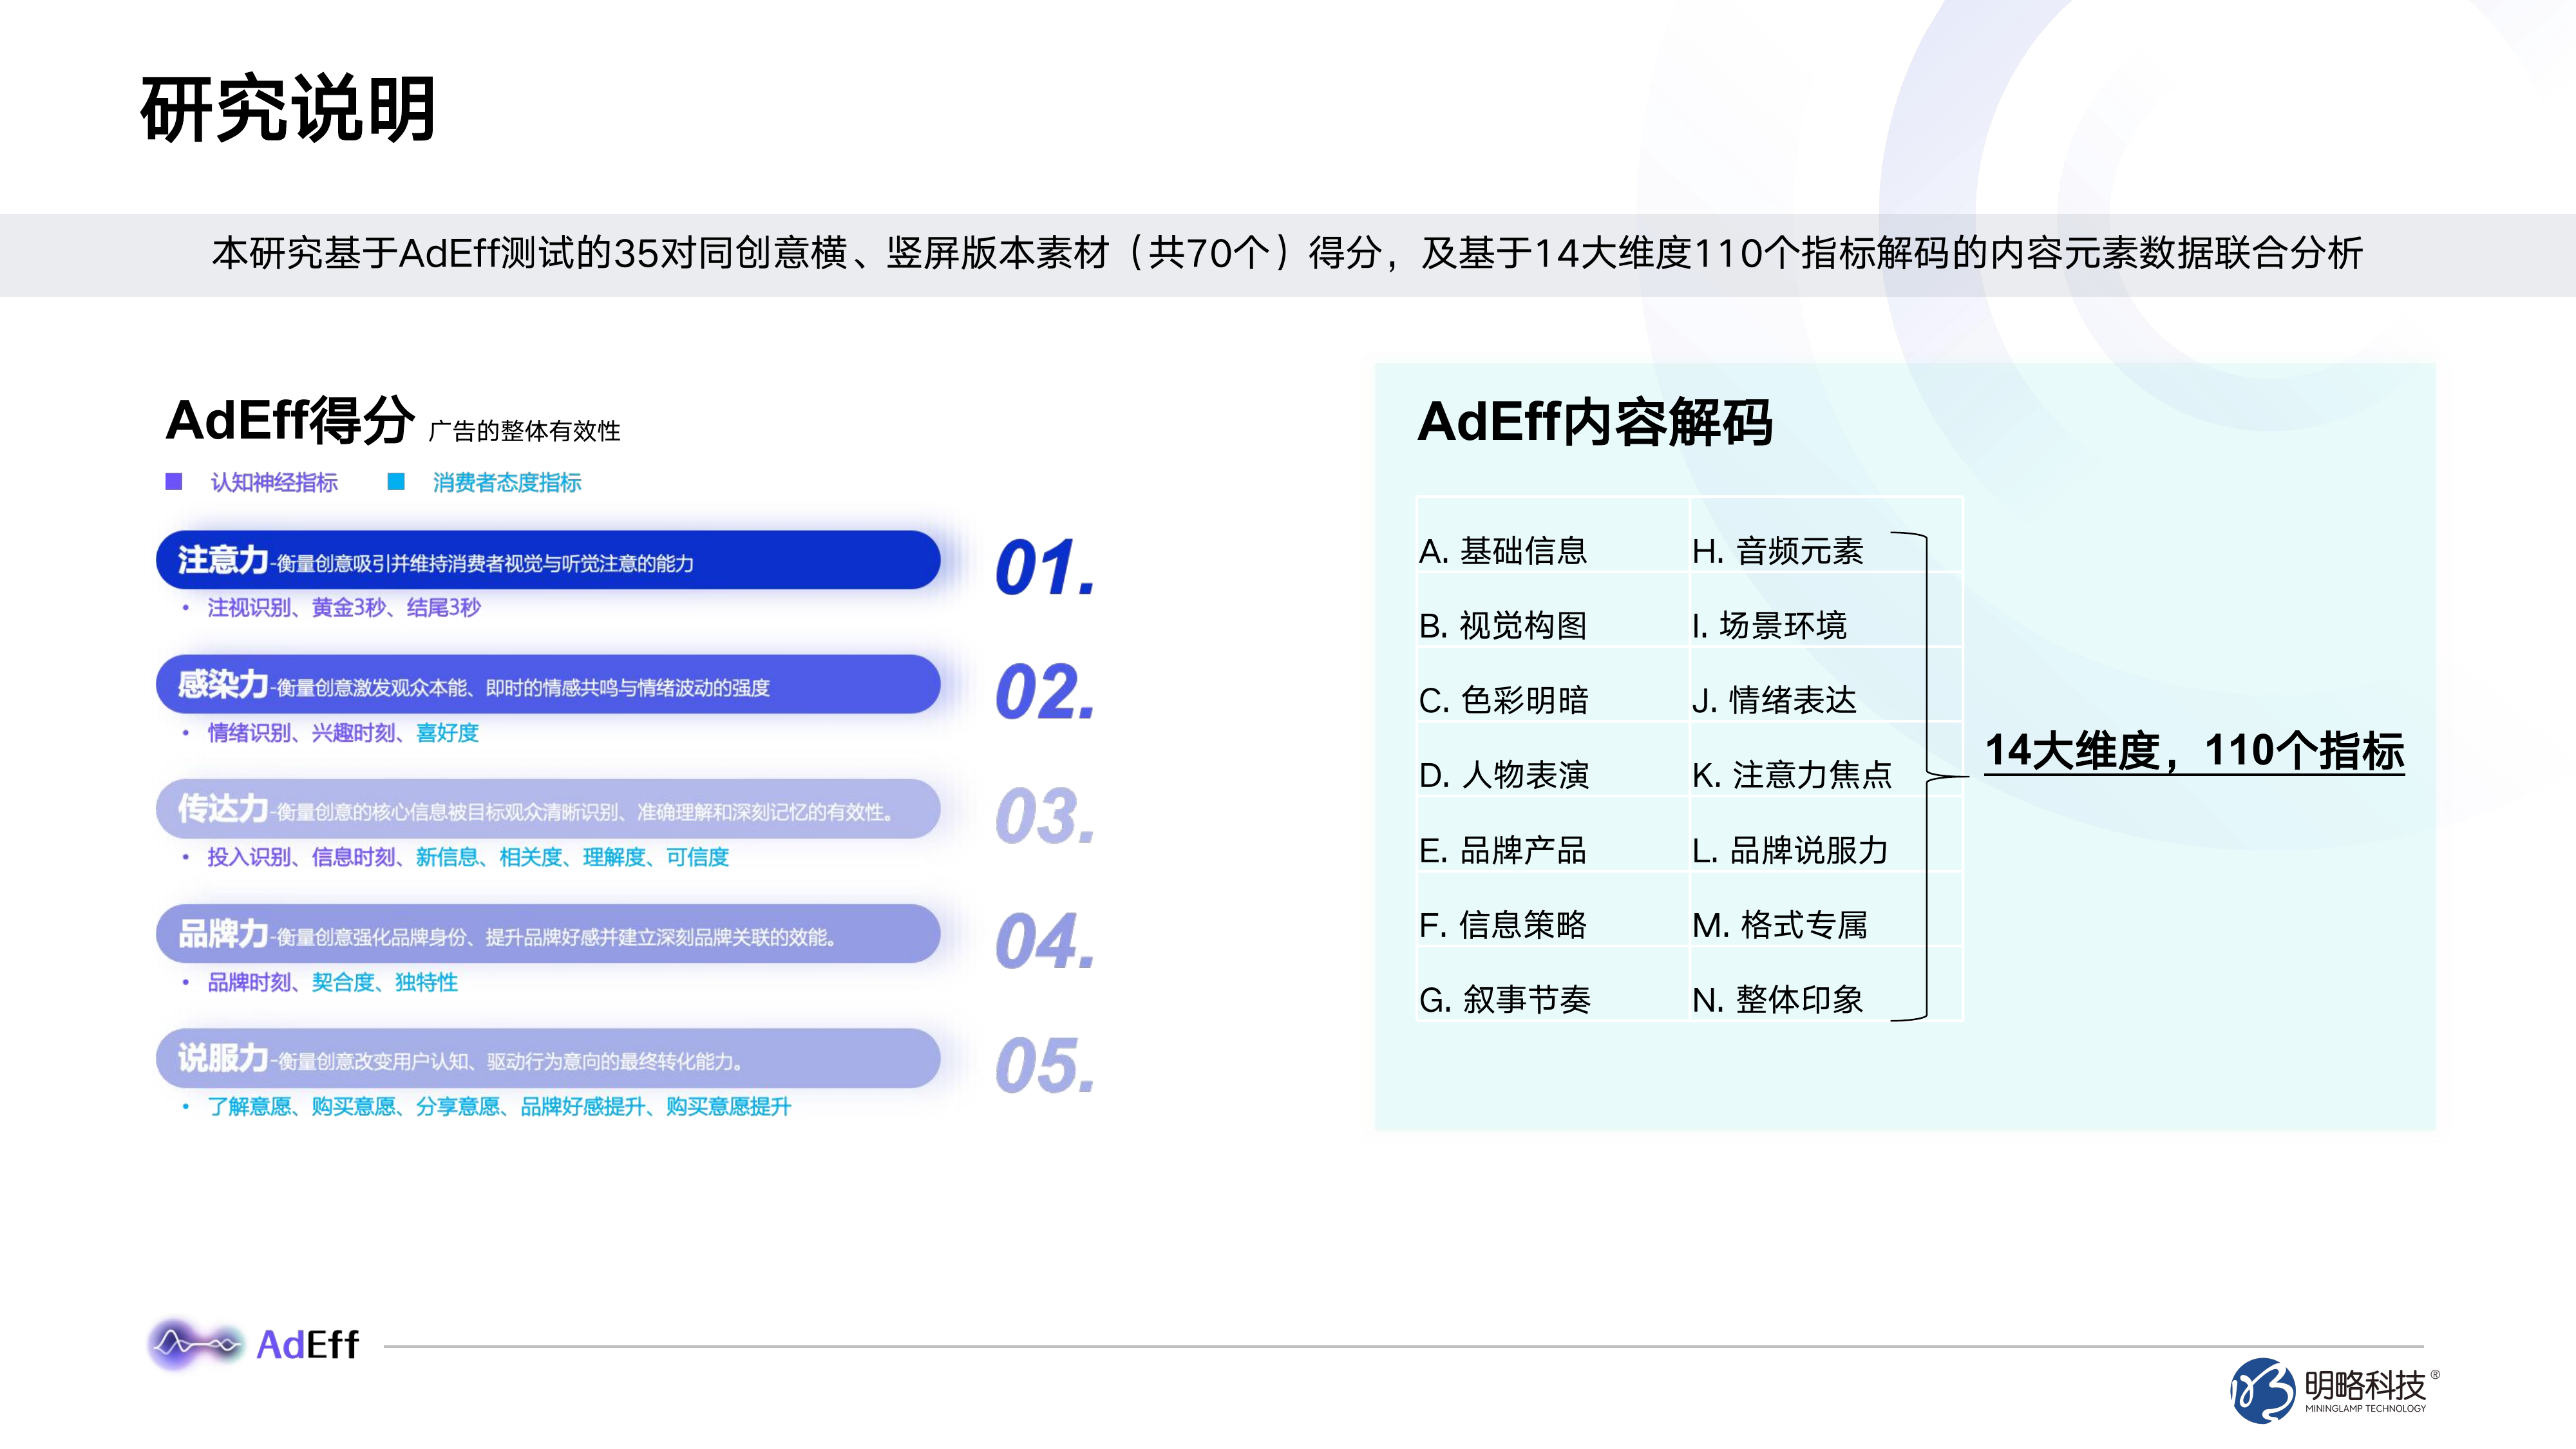Click the MININGLAMP TECHNOLOGY caption
The width and height of the screenshot is (2576, 1449).
pyautogui.click(x=2366, y=1409)
